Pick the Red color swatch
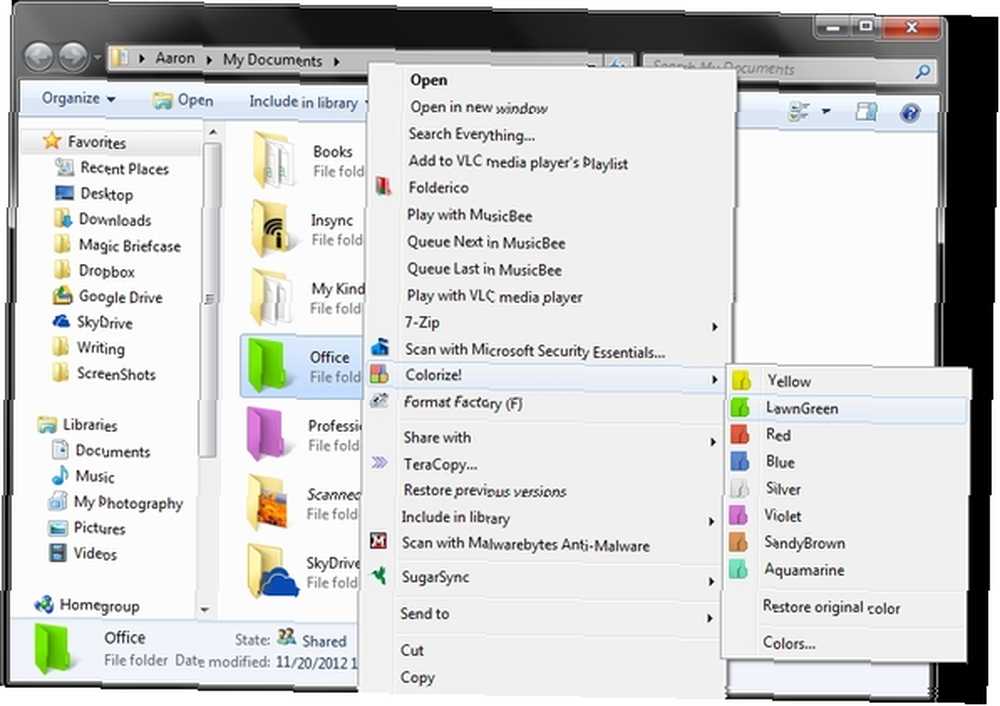The width and height of the screenshot is (1000, 706). click(x=740, y=434)
